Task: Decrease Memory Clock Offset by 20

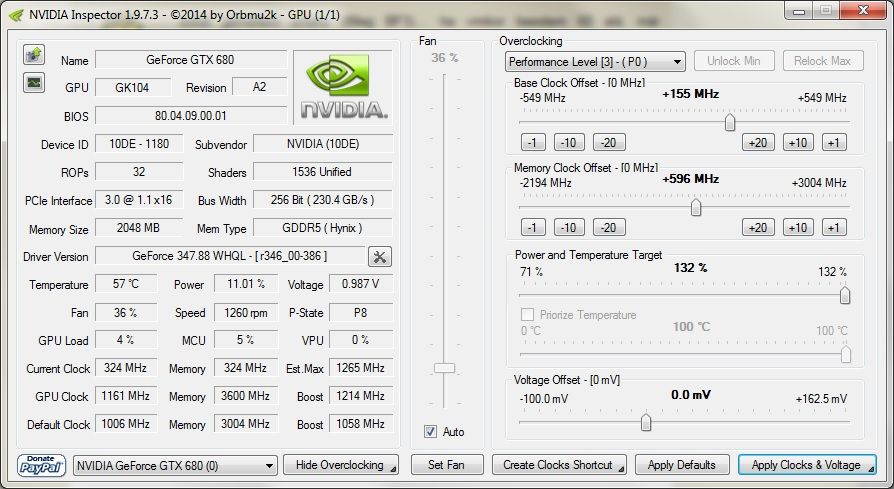Action: 609,227
